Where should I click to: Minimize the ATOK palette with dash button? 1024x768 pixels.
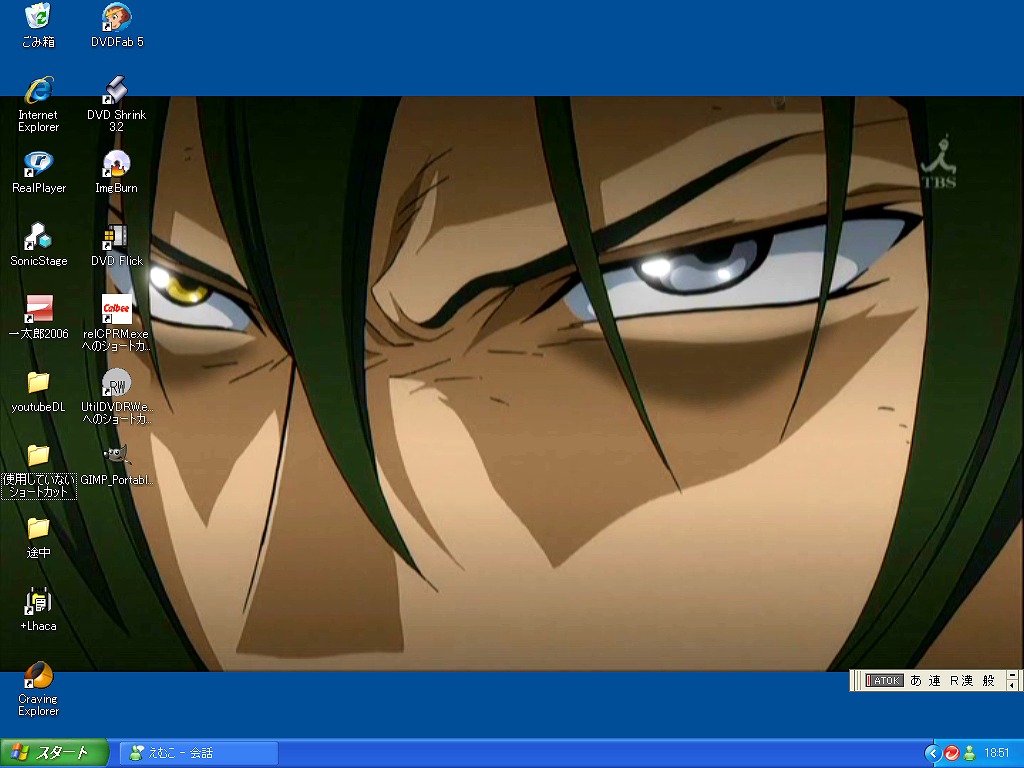tap(1013, 675)
